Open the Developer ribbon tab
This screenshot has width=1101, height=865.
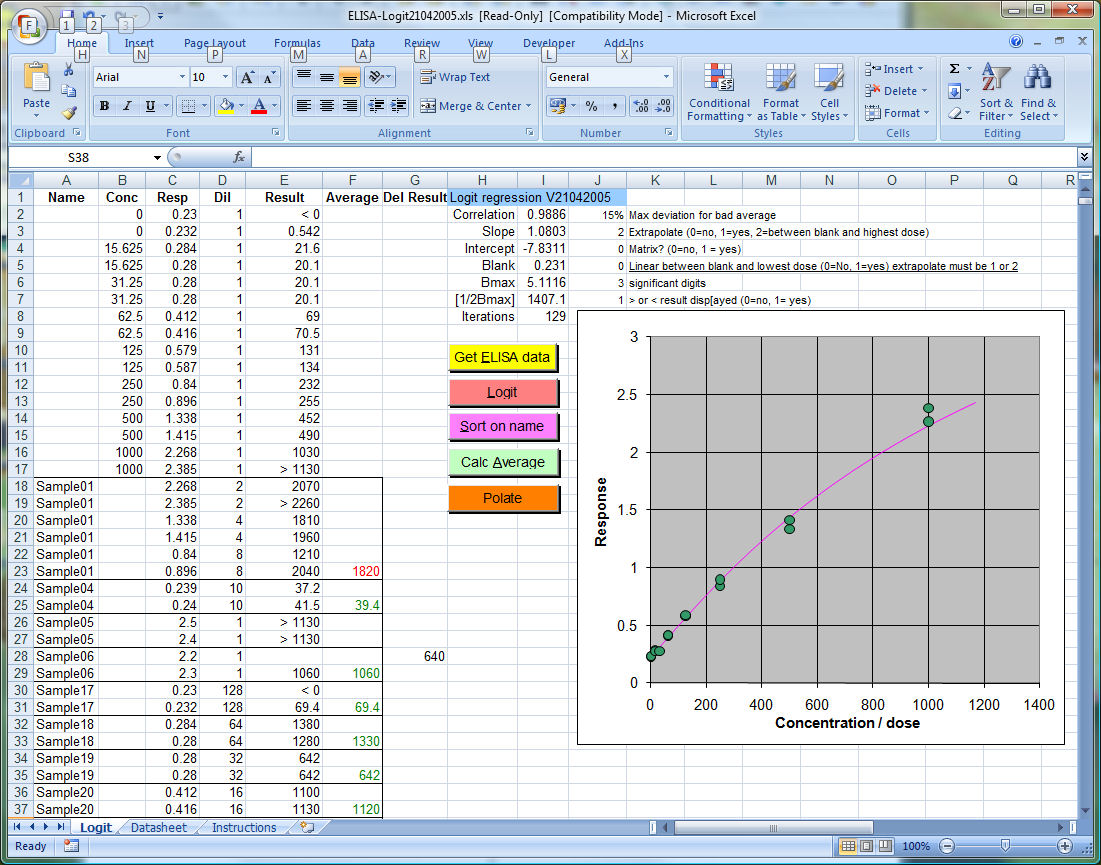point(549,43)
